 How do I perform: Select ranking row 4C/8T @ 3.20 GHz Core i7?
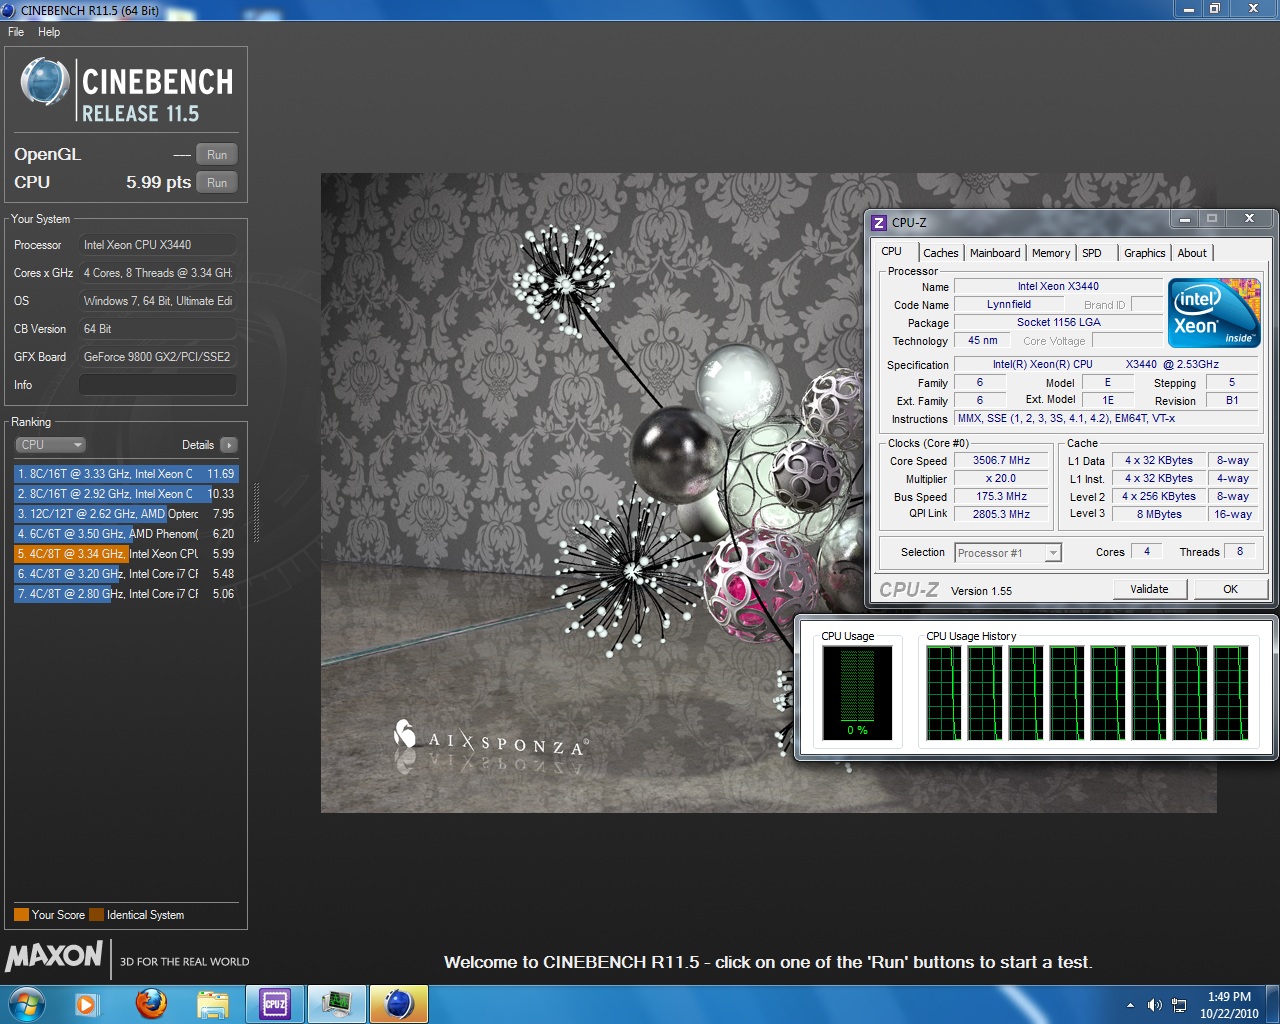pos(126,574)
